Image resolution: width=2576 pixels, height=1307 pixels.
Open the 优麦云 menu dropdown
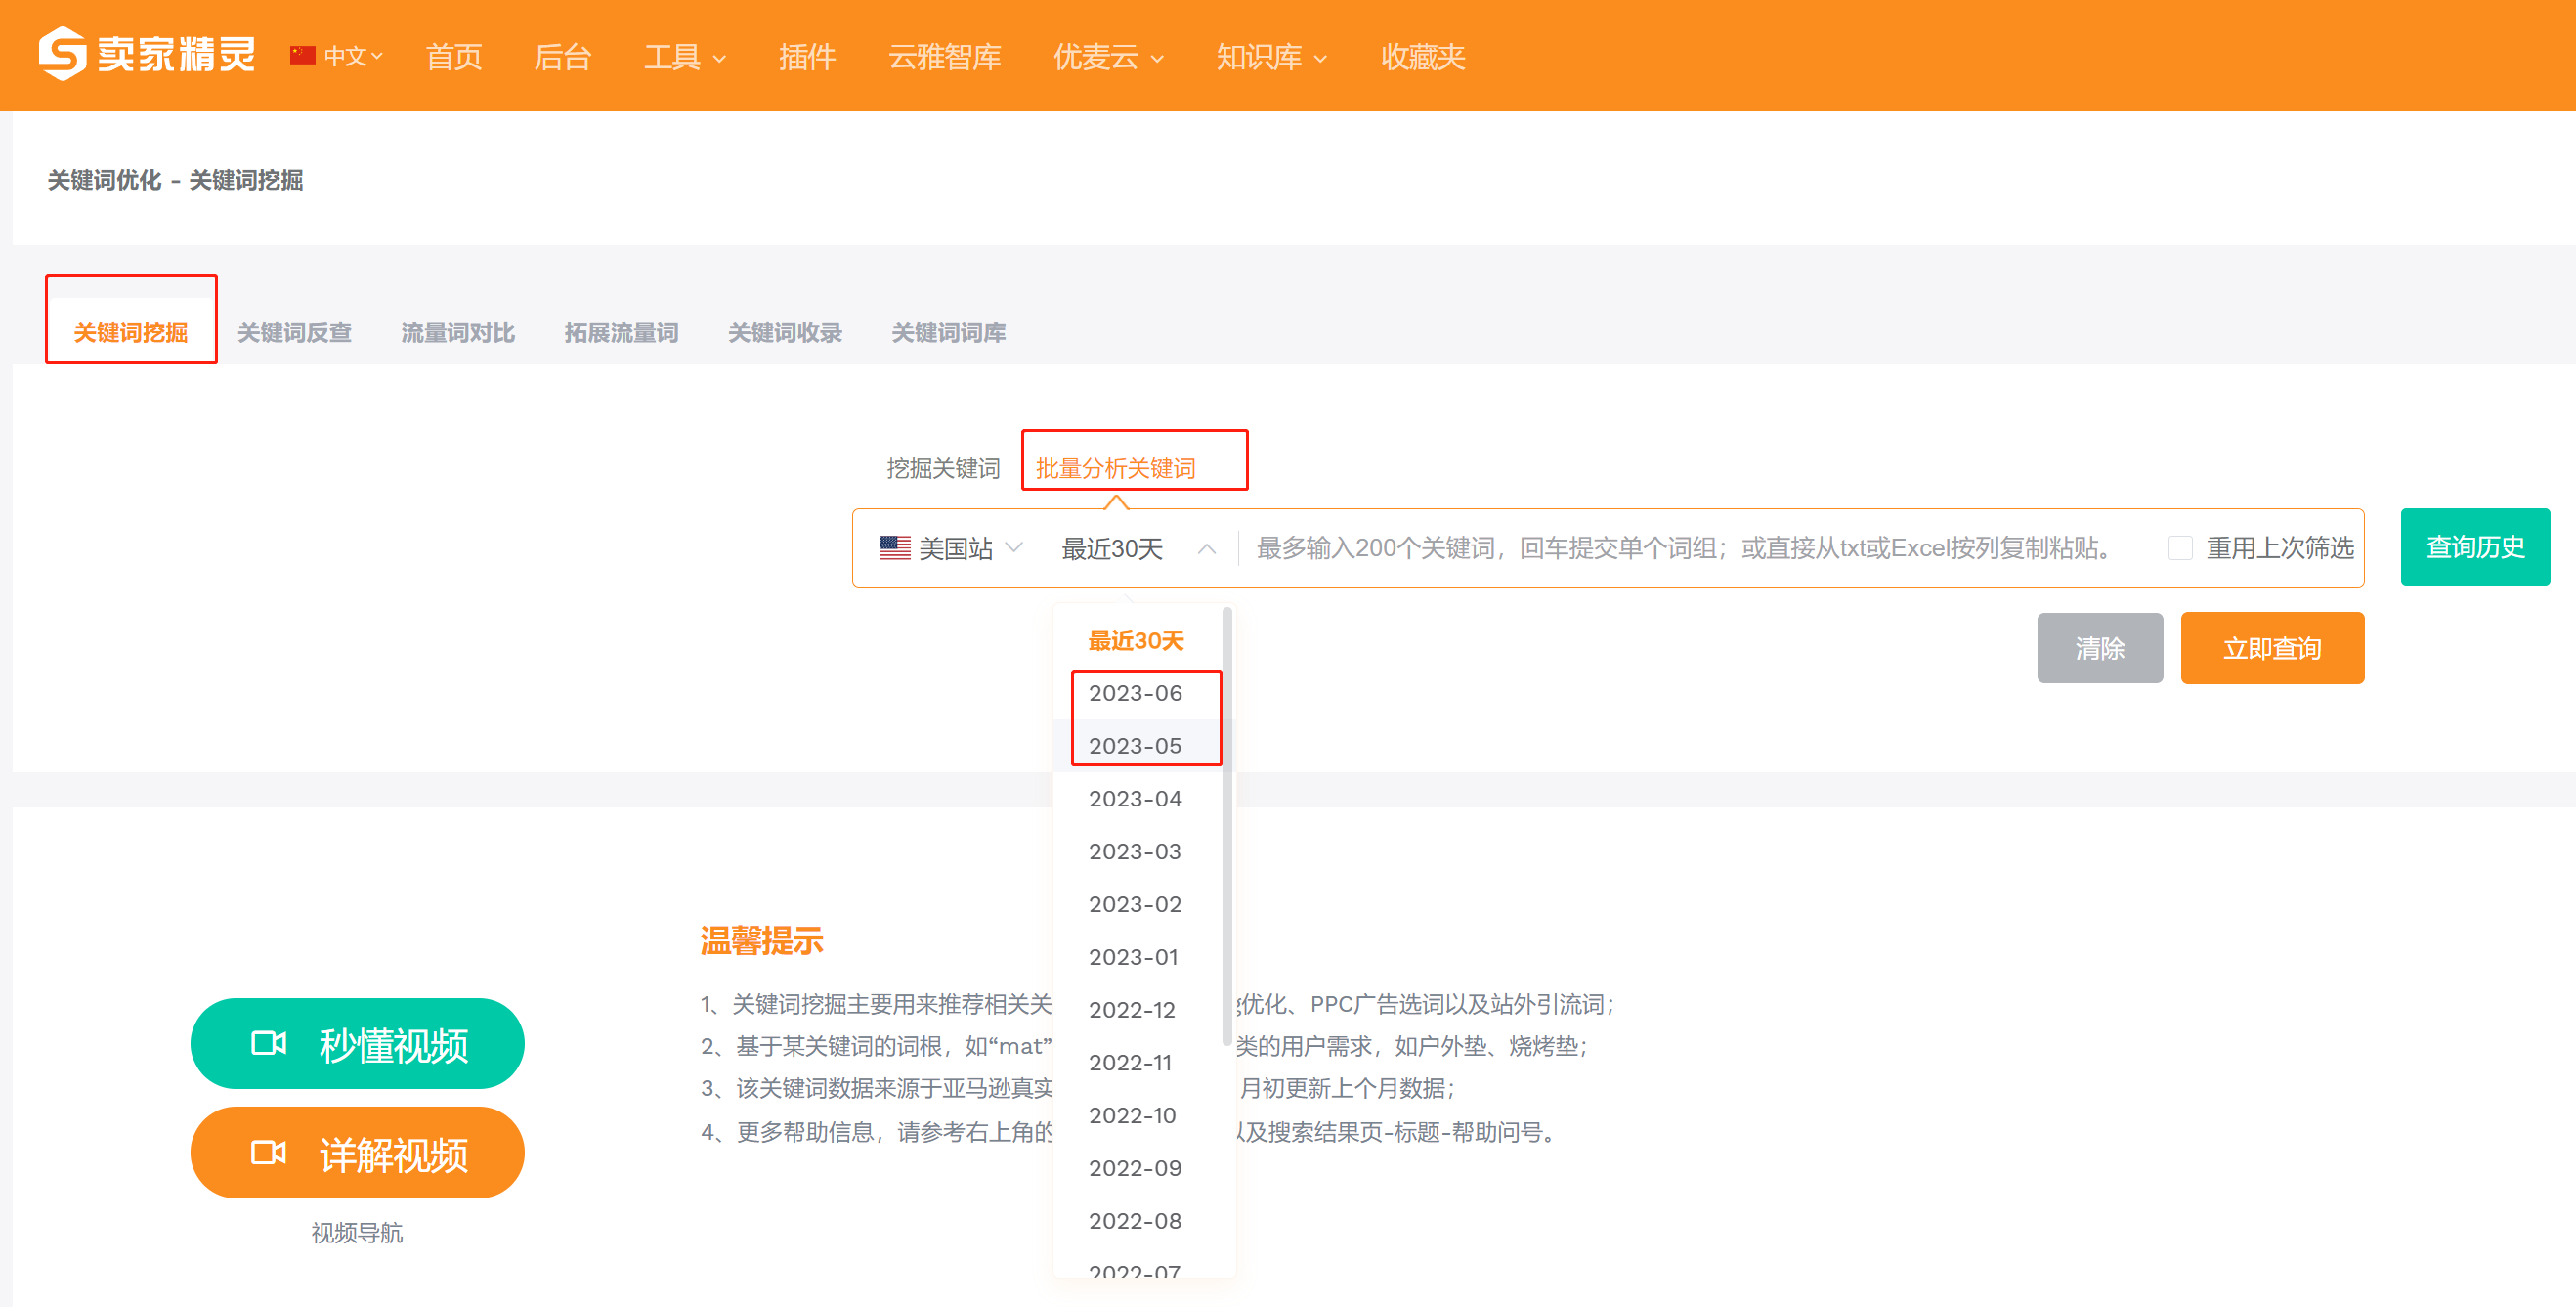pyautogui.click(x=1108, y=57)
